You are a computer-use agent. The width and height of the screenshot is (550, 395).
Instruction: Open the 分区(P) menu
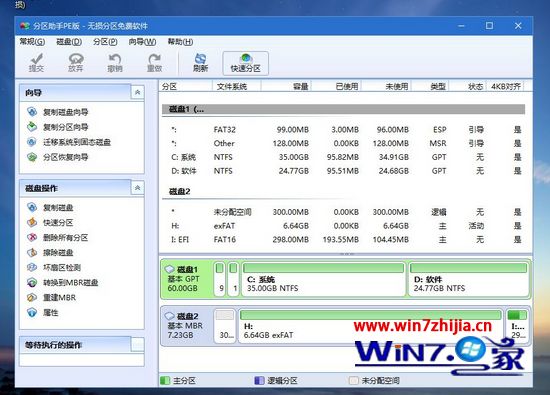105,42
